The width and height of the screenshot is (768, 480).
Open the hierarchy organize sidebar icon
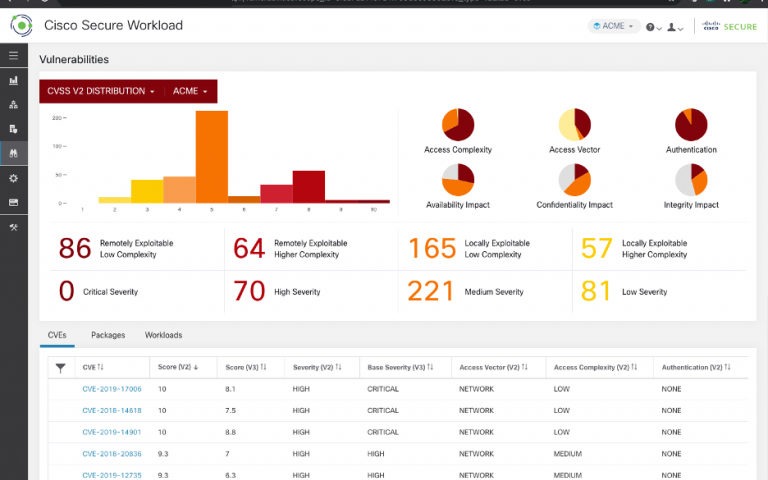click(13, 104)
